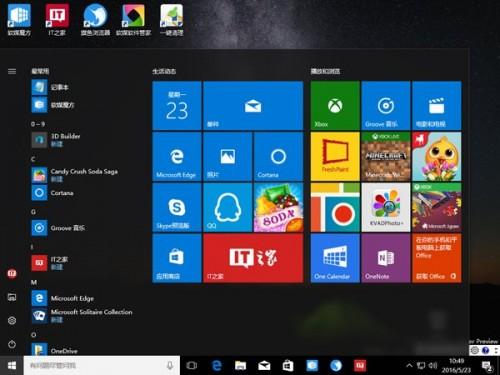Show hidden tray icons chevron

point(409,365)
